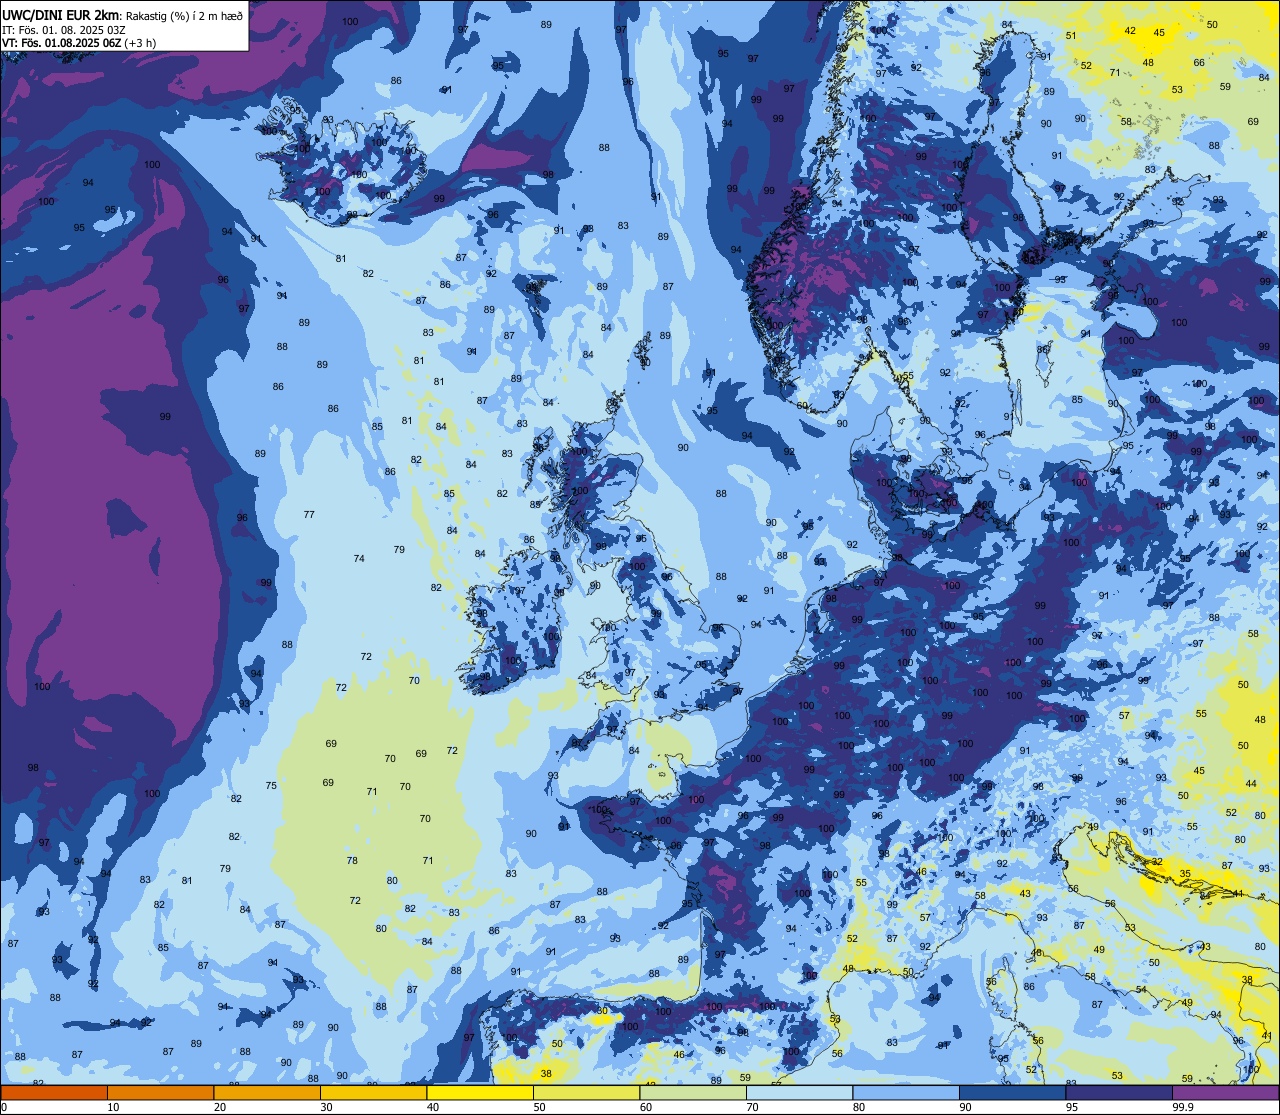1280x1115 pixels.
Task: Click the 10–20 orange legend segment
Action: [160, 1092]
